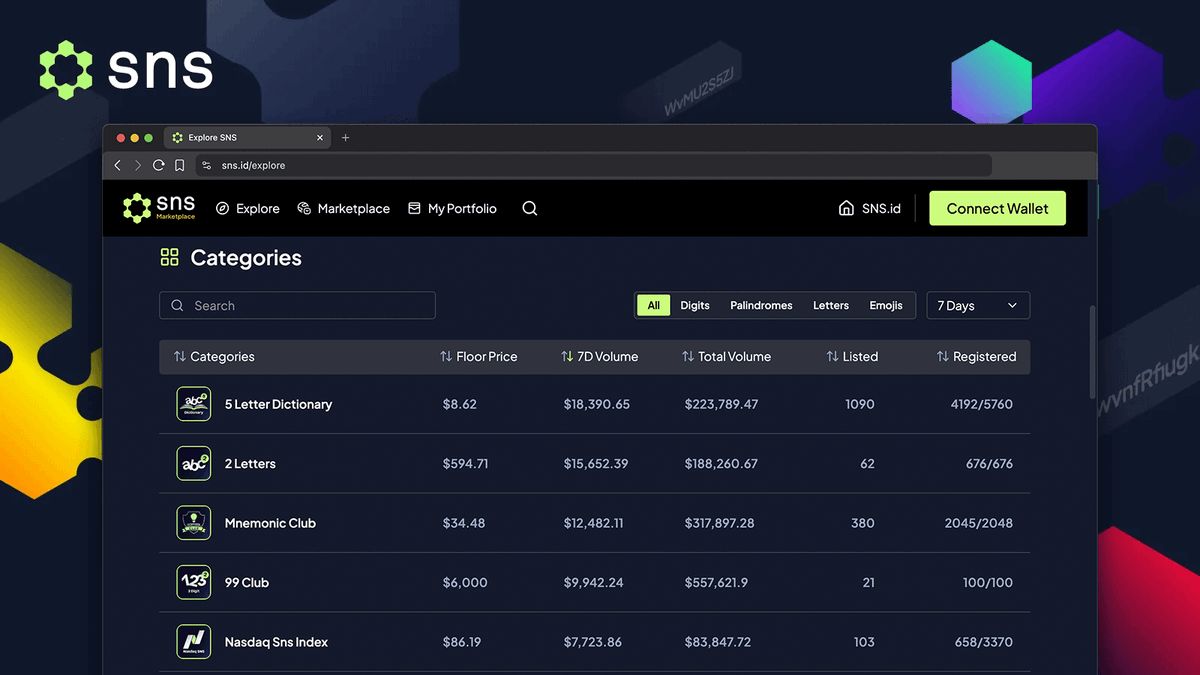Click the 5 Letter Dictionary category icon
This screenshot has width=1200, height=675.
point(194,404)
